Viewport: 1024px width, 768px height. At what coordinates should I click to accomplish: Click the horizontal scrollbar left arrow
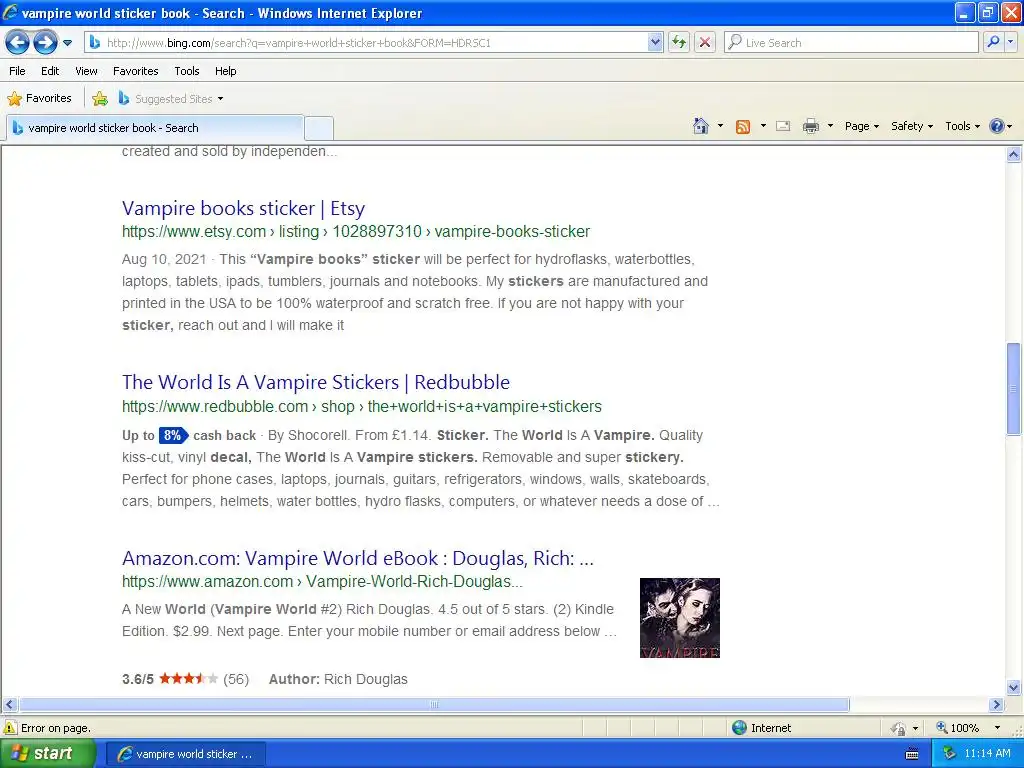9,705
